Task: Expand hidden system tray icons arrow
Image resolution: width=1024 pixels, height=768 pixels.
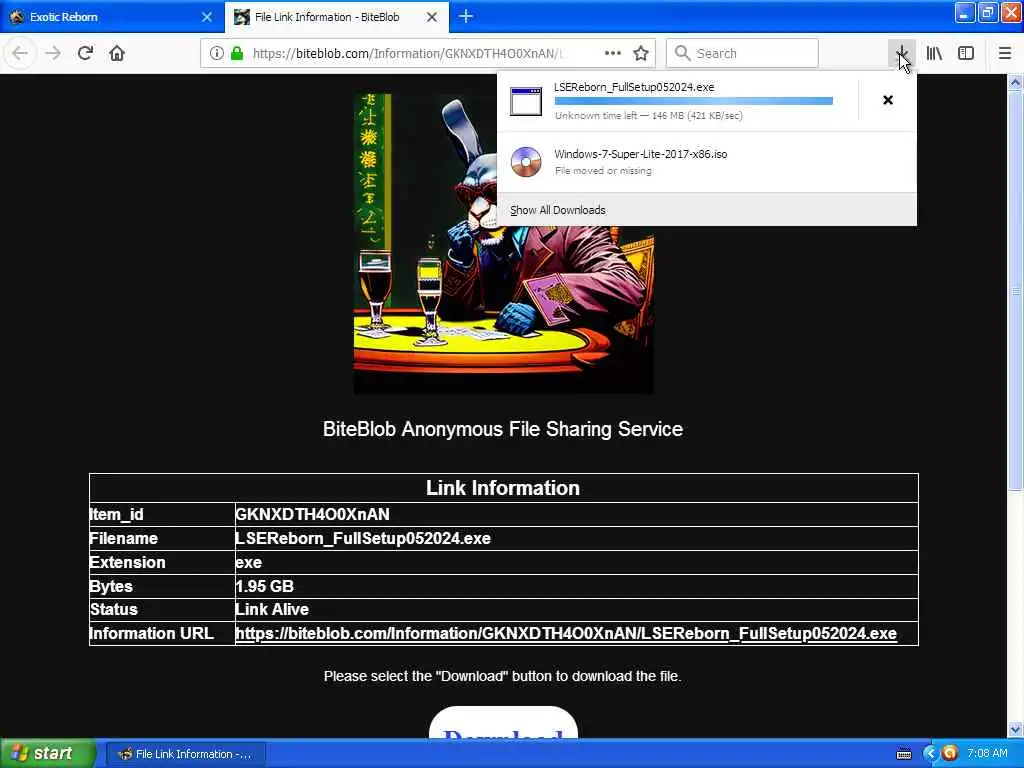Action: 930,754
